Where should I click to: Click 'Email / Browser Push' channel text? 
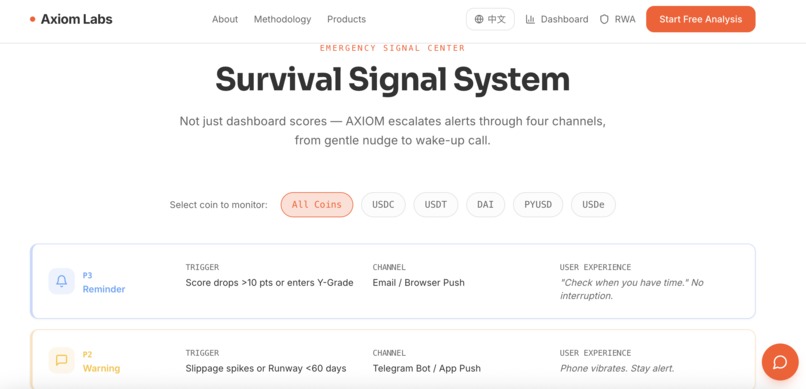pyautogui.click(x=418, y=283)
